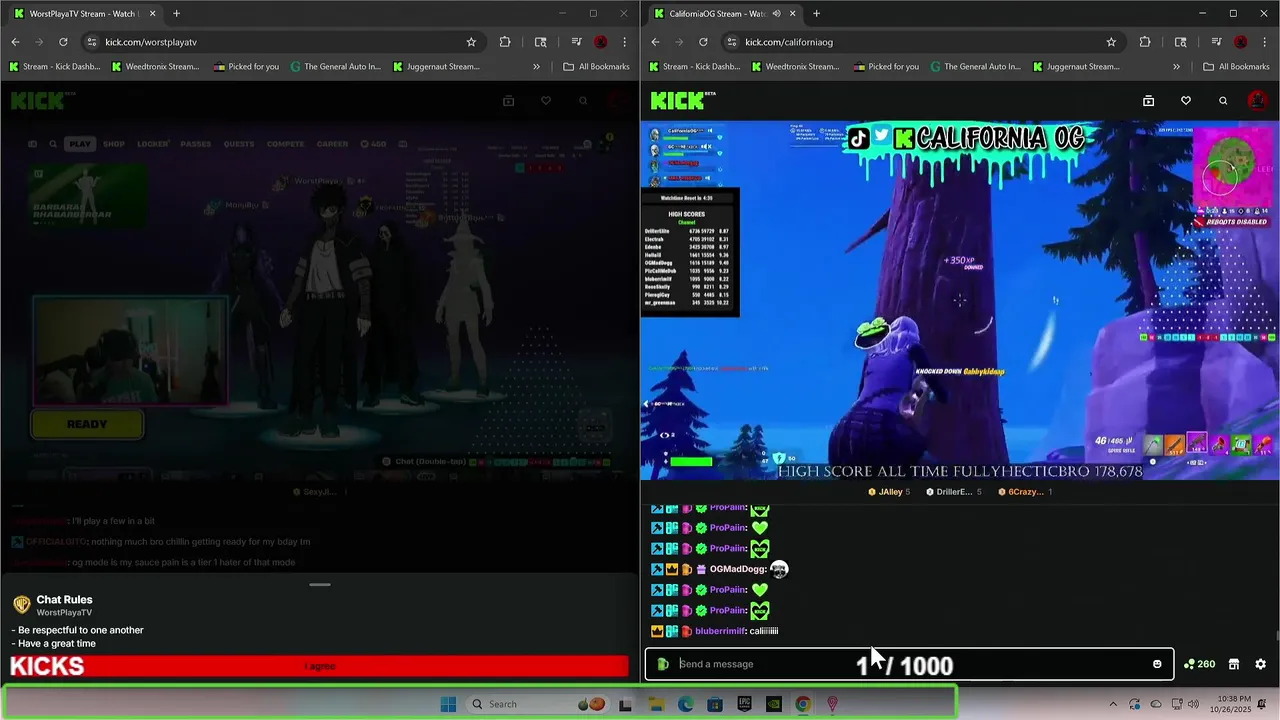Click DrillerE... top gifter entry
1280x720 pixels.
(954, 492)
